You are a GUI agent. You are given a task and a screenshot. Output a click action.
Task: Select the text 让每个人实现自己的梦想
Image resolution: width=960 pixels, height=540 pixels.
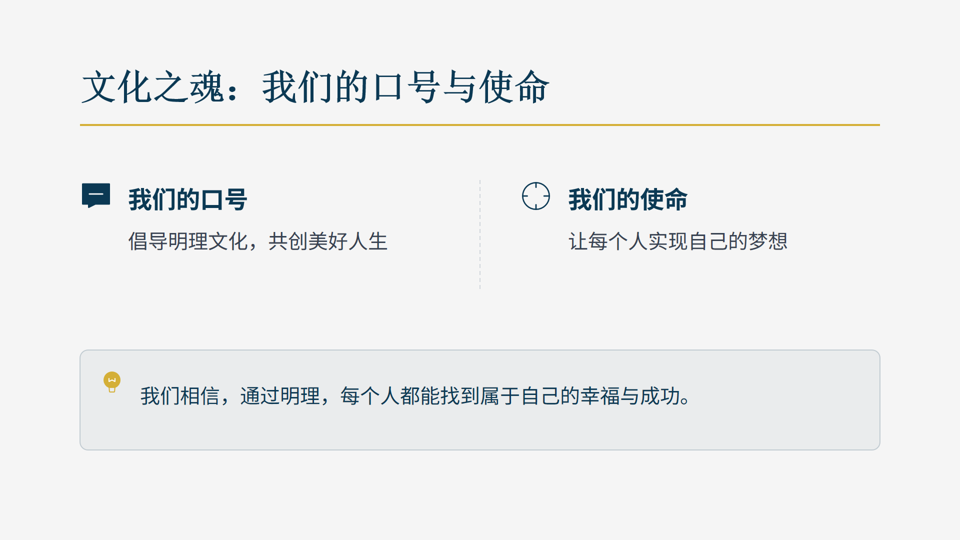pos(678,241)
